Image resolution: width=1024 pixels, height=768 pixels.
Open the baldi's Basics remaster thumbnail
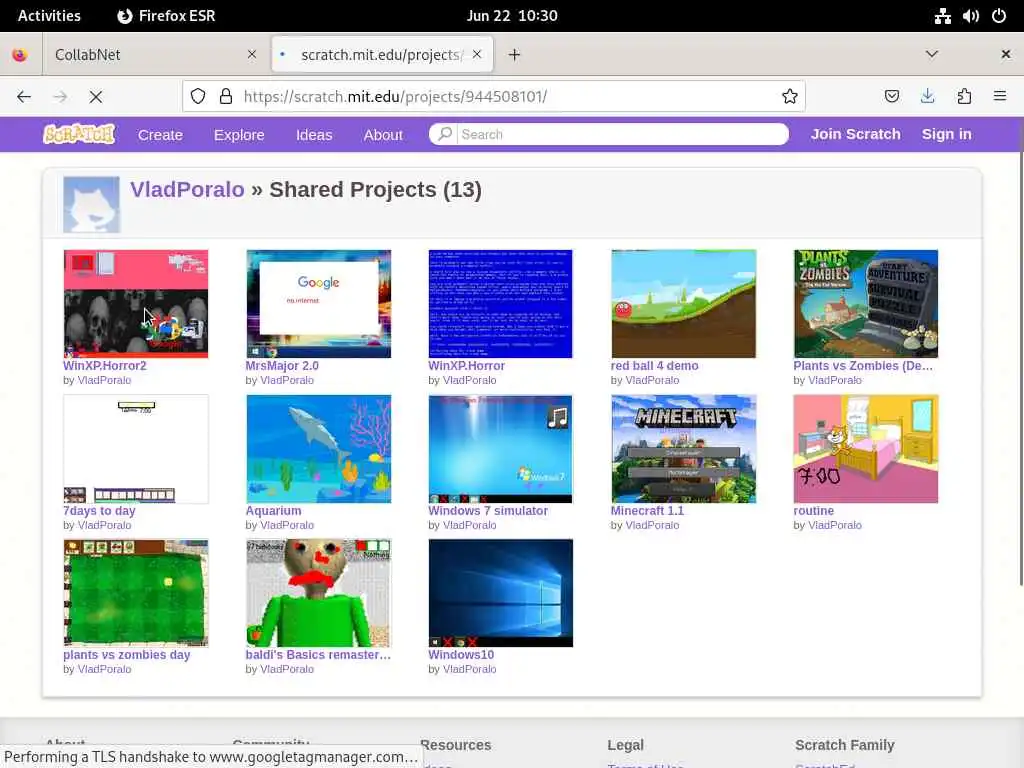[319, 593]
